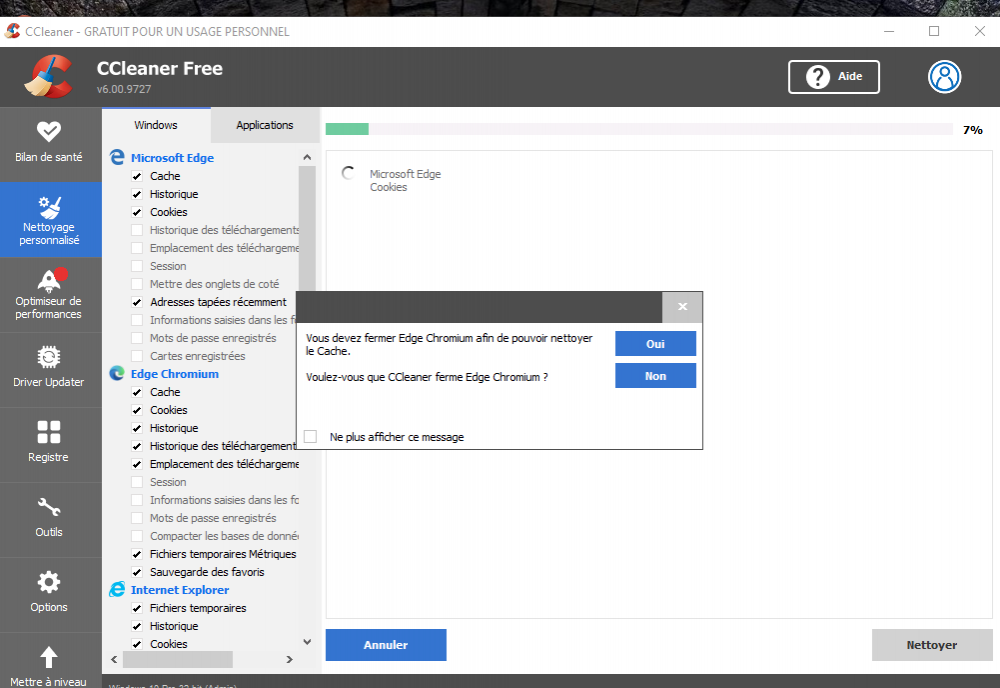Screen dimensions: 1000x688
Task: Click the Internet Explorer icon
Action: click(117, 589)
